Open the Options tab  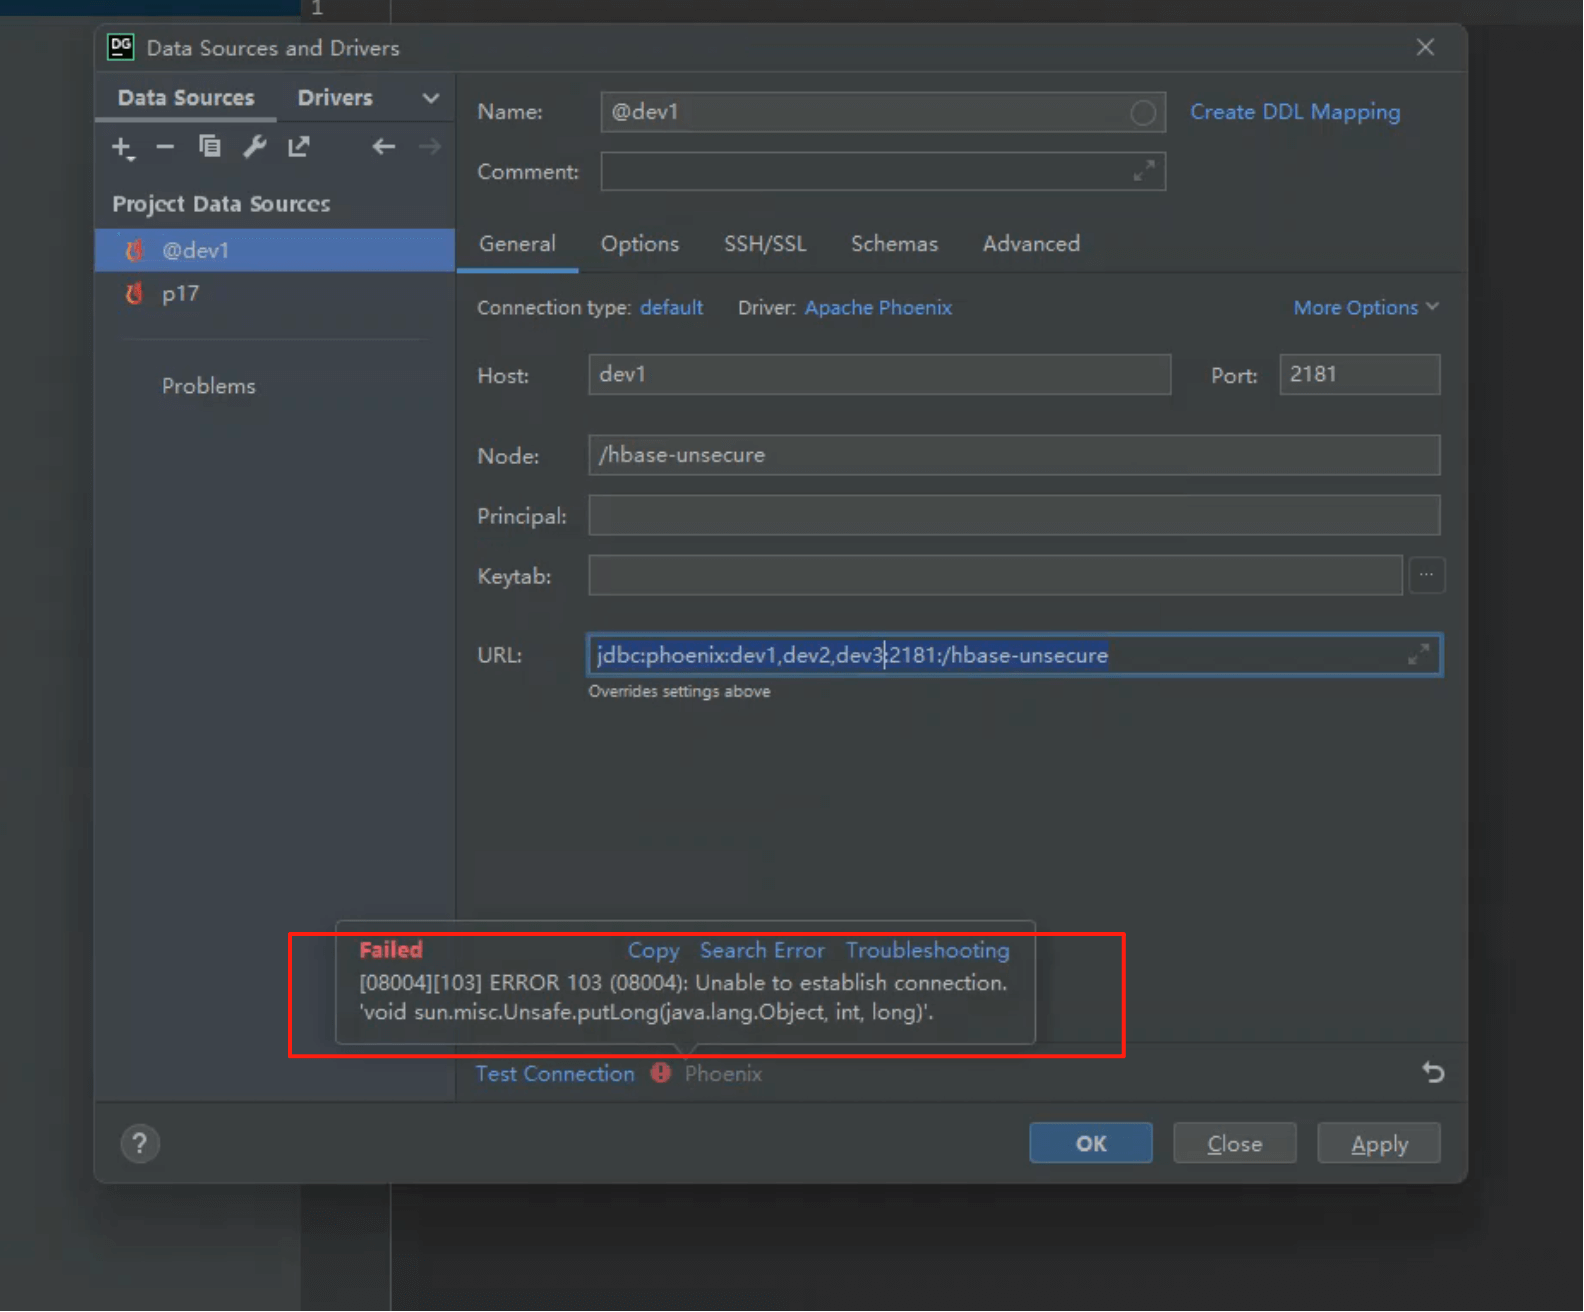[x=640, y=244]
